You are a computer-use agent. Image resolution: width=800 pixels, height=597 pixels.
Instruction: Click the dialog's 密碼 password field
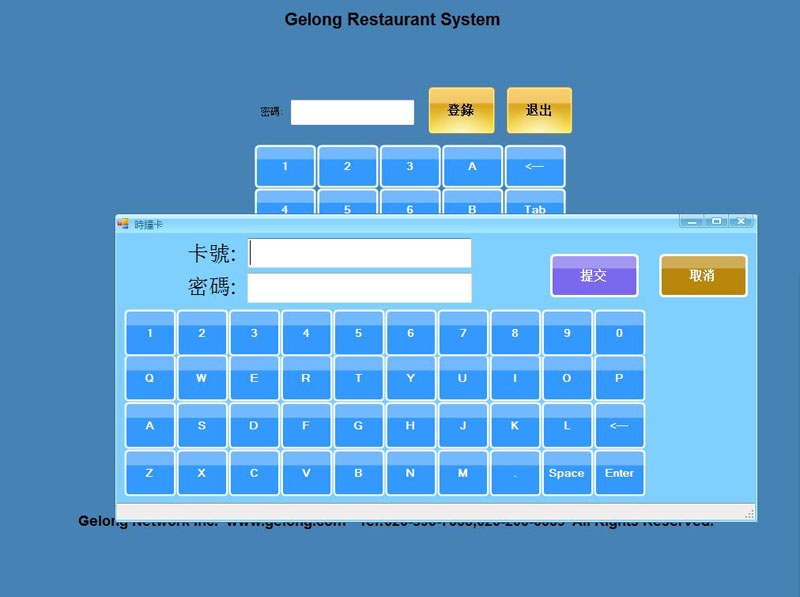[360, 288]
